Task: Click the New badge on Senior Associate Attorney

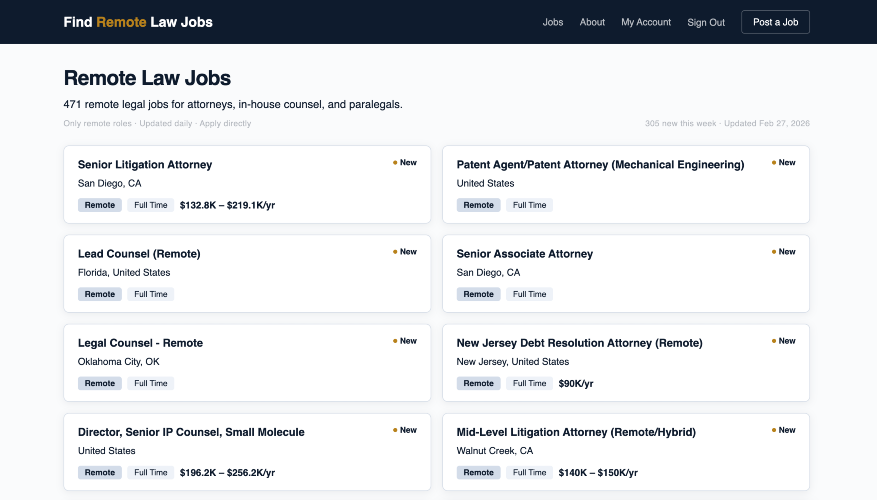Action: (784, 252)
